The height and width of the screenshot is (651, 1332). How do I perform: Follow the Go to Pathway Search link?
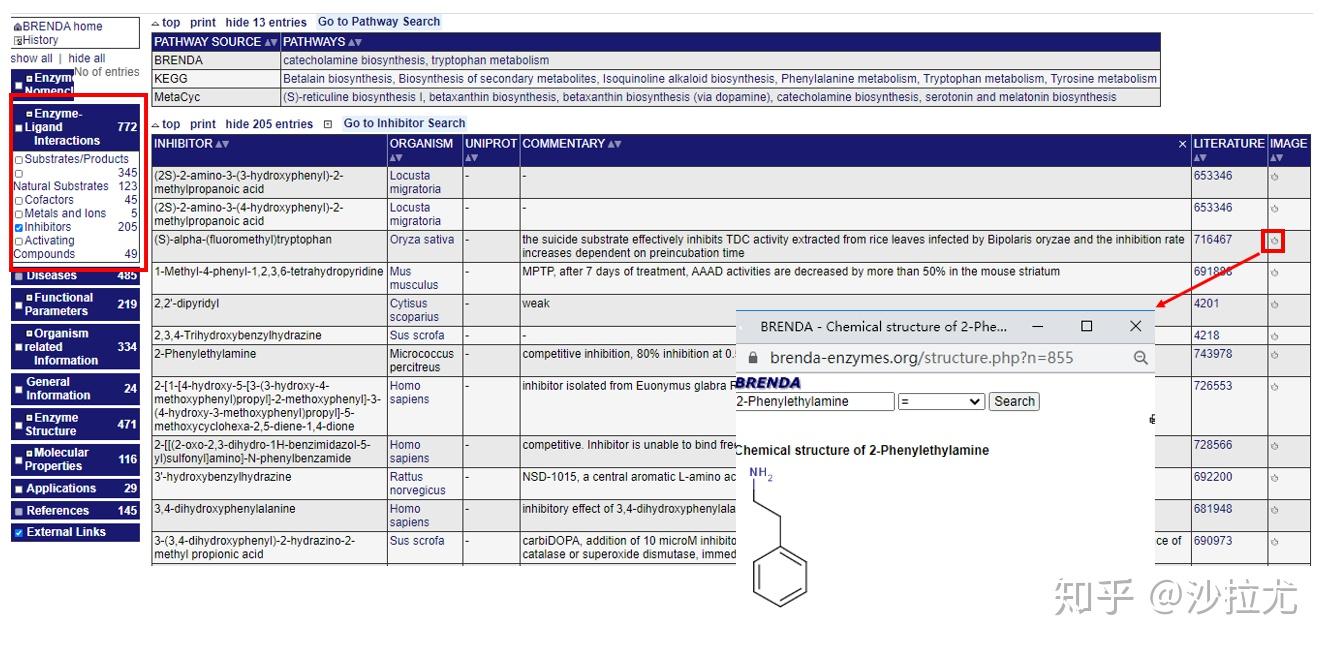[379, 21]
